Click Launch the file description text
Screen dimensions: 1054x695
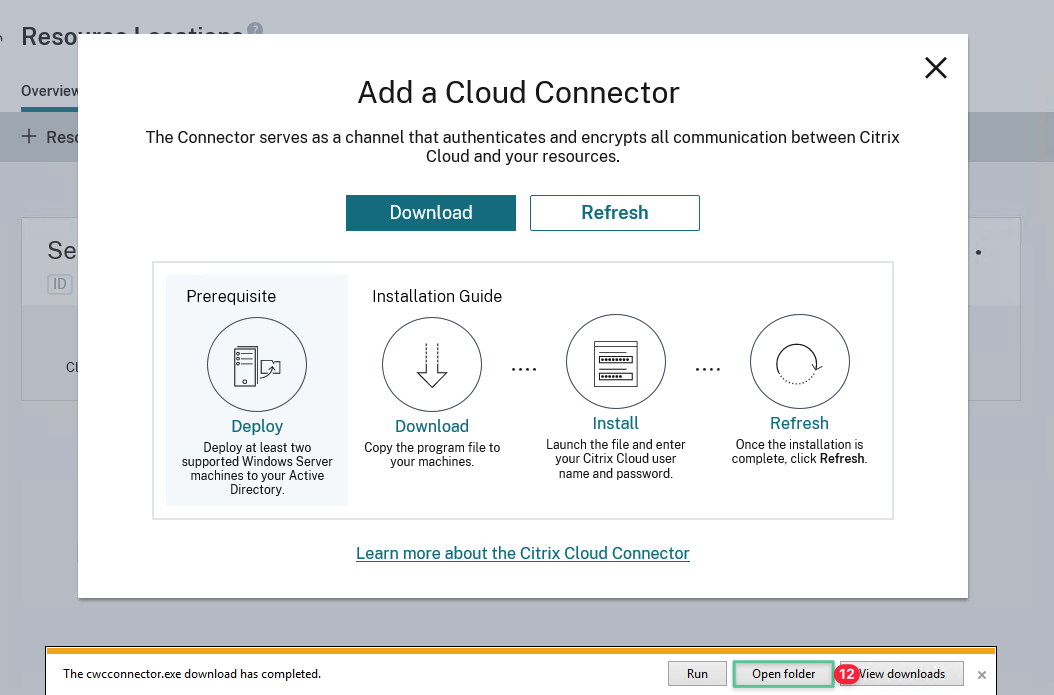(x=616, y=459)
